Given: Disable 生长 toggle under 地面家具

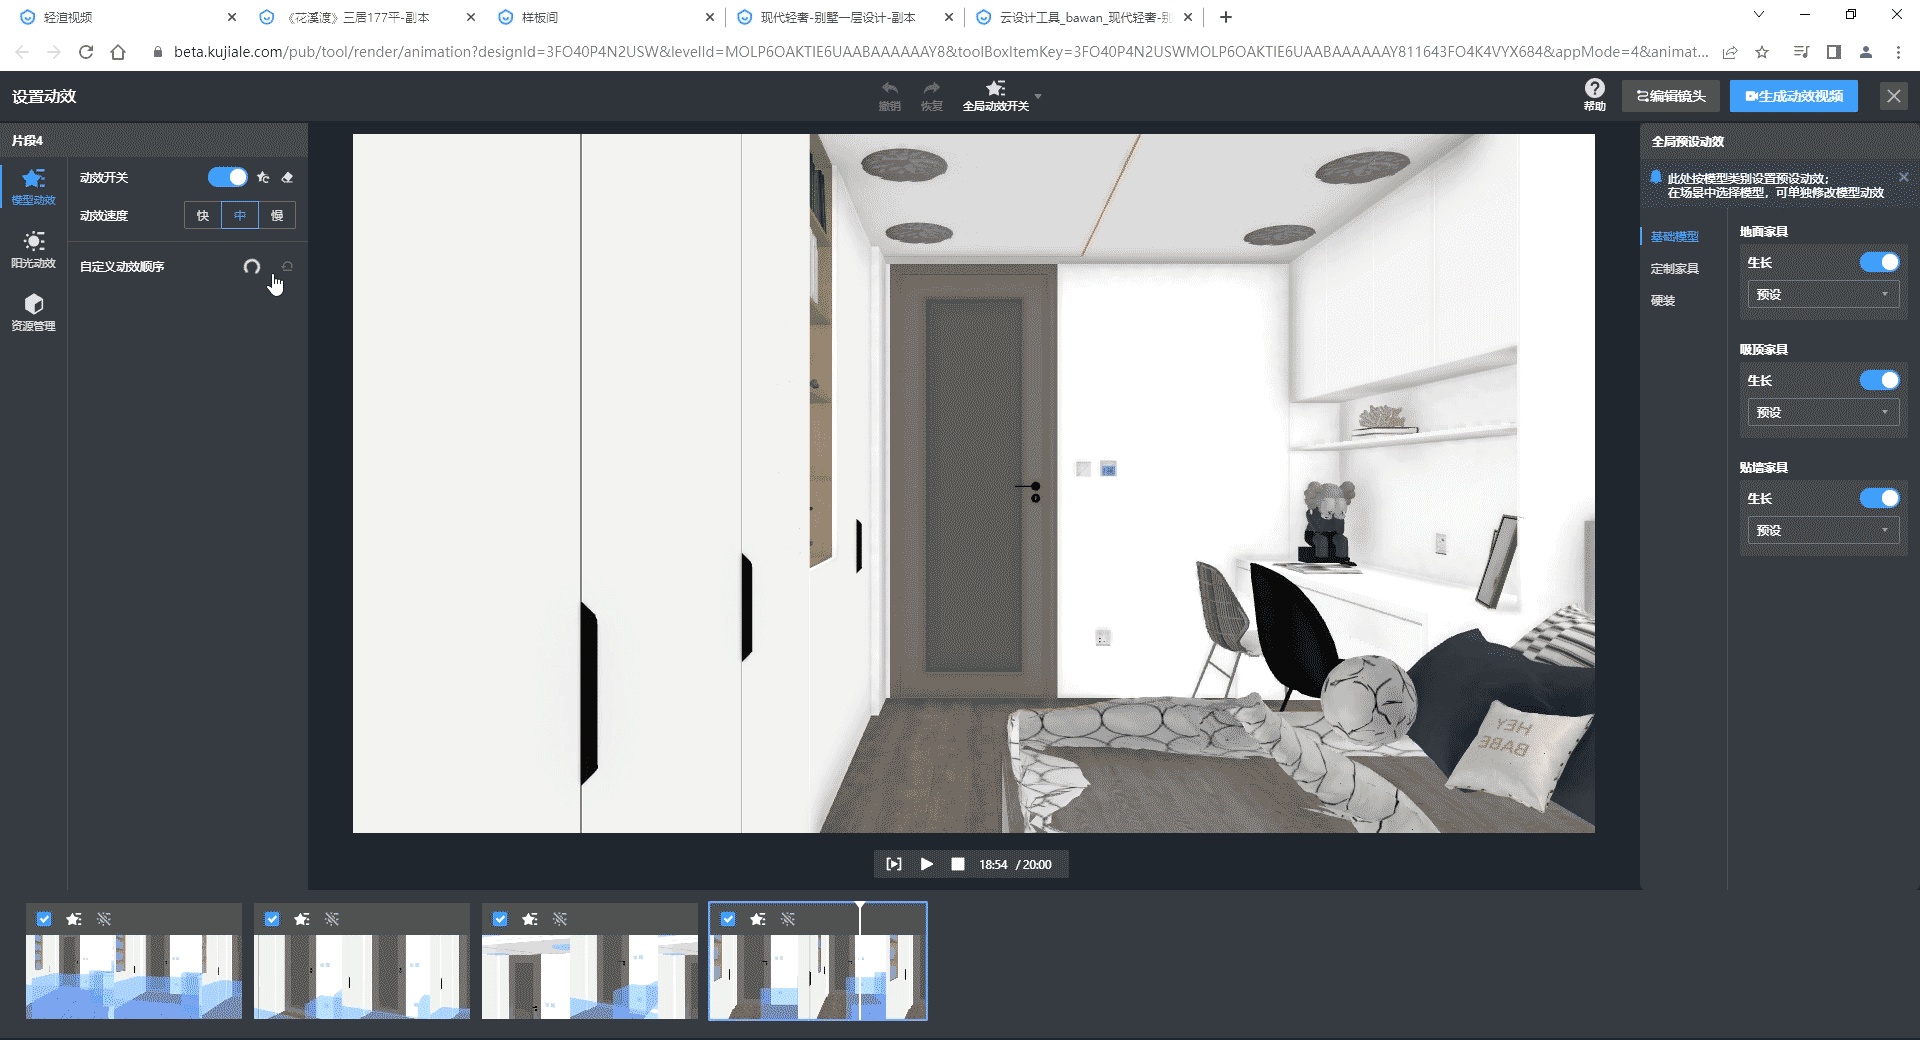Looking at the screenshot, I should pyautogui.click(x=1879, y=262).
